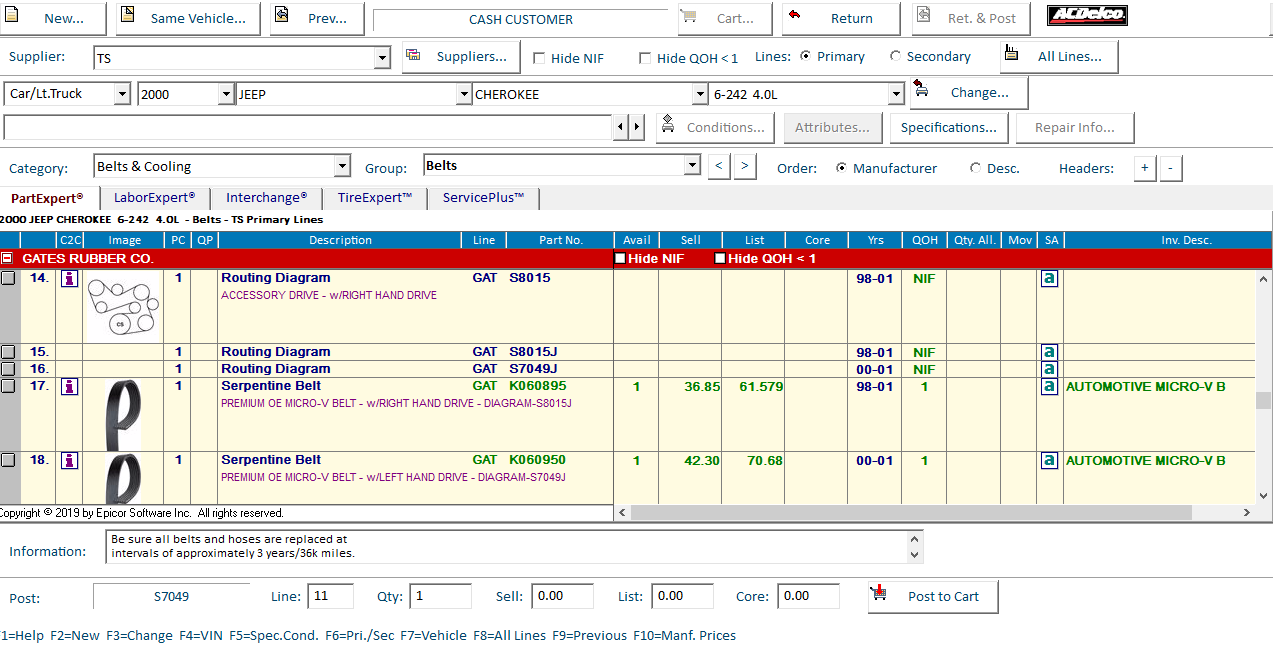View routing diagram thumbnail for S8015
1273x651 pixels.
coord(123,307)
